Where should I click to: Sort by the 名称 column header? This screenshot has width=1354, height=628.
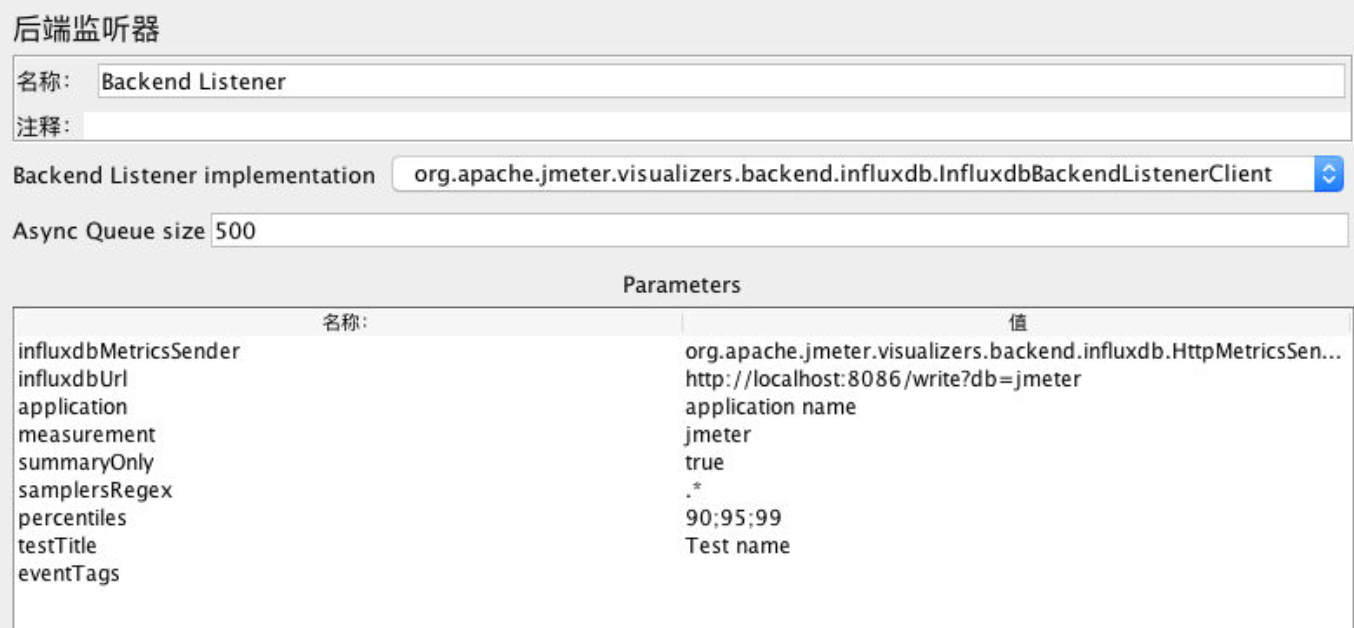(347, 322)
